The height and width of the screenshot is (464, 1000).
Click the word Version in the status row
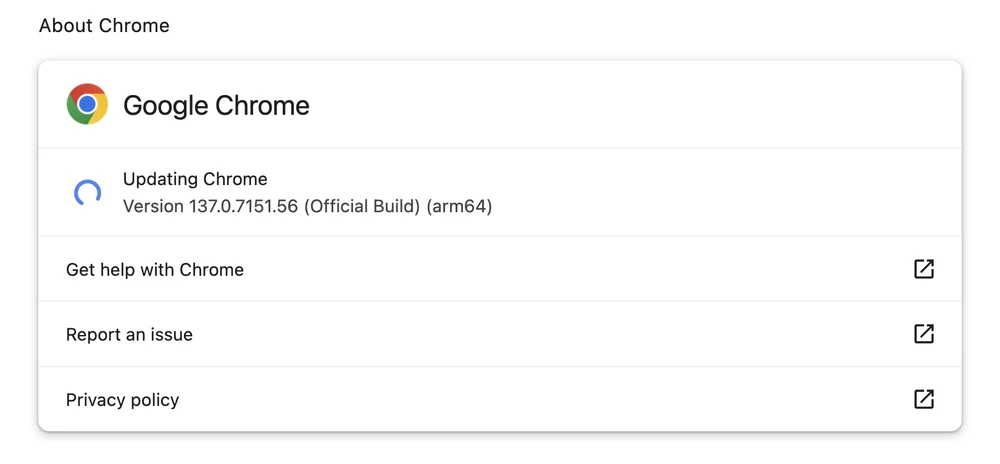(153, 207)
